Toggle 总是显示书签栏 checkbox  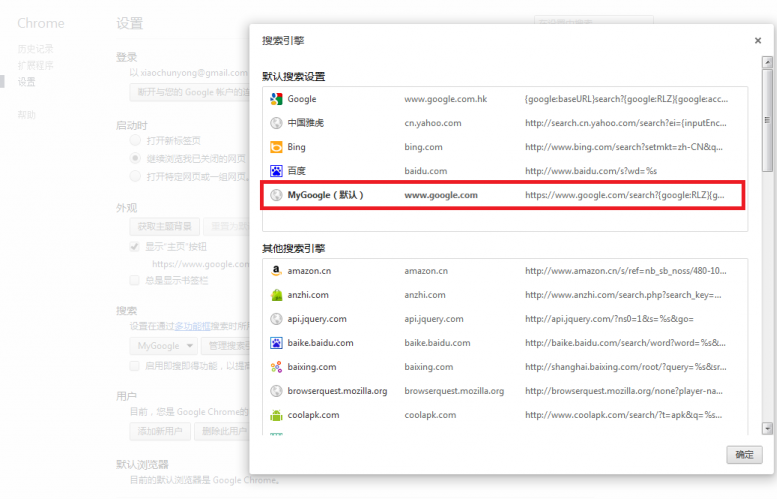(134, 280)
